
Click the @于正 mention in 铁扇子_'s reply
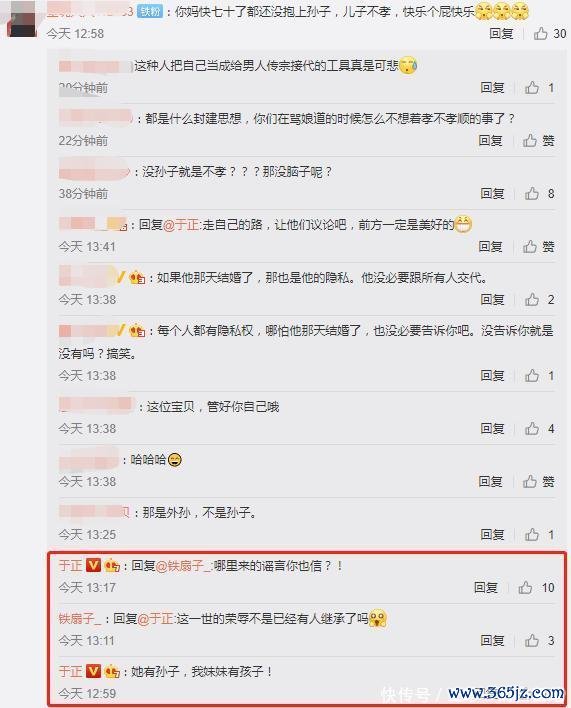pyautogui.click(x=156, y=618)
